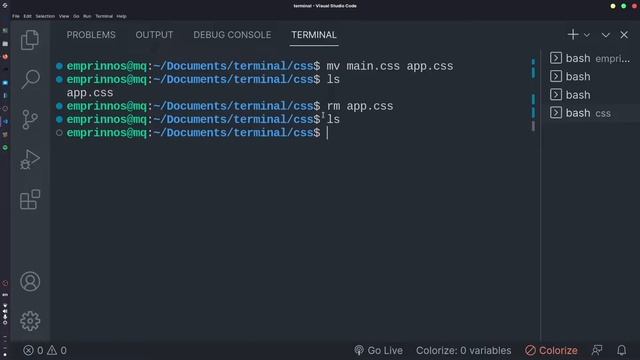Viewport: 640px width, 360px height.
Task: Select the 'bash css' terminal entry
Action: (x=590, y=113)
